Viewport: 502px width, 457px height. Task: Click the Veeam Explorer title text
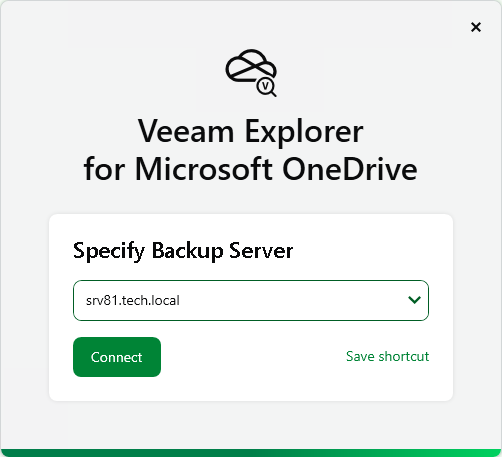point(251,131)
